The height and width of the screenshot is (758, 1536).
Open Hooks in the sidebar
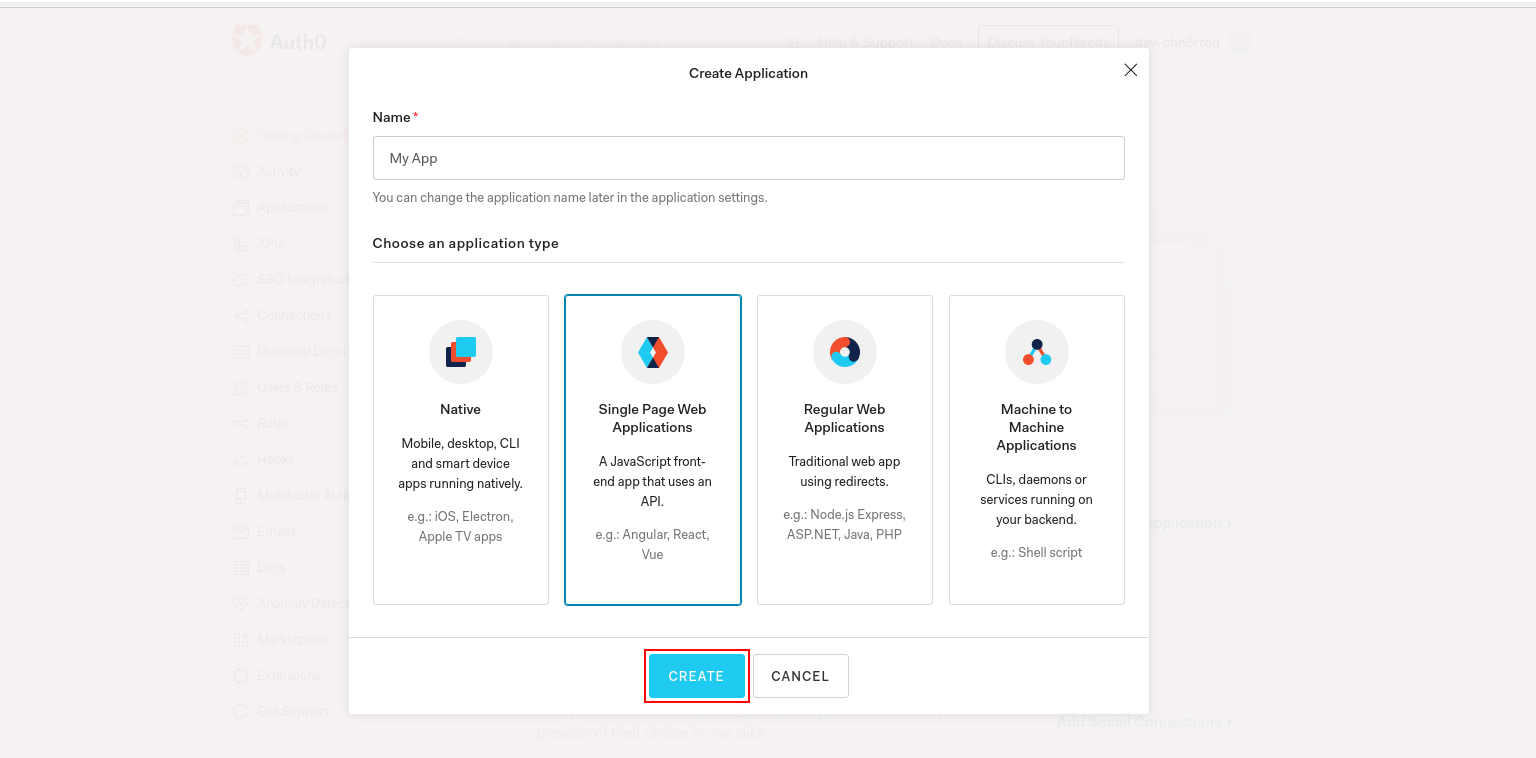pyautogui.click(x=275, y=460)
